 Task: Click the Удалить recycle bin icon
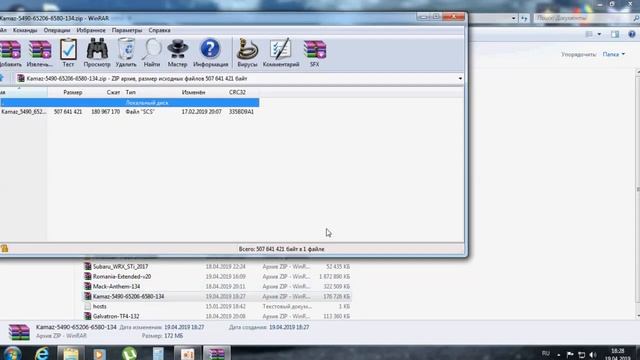(x=126, y=53)
